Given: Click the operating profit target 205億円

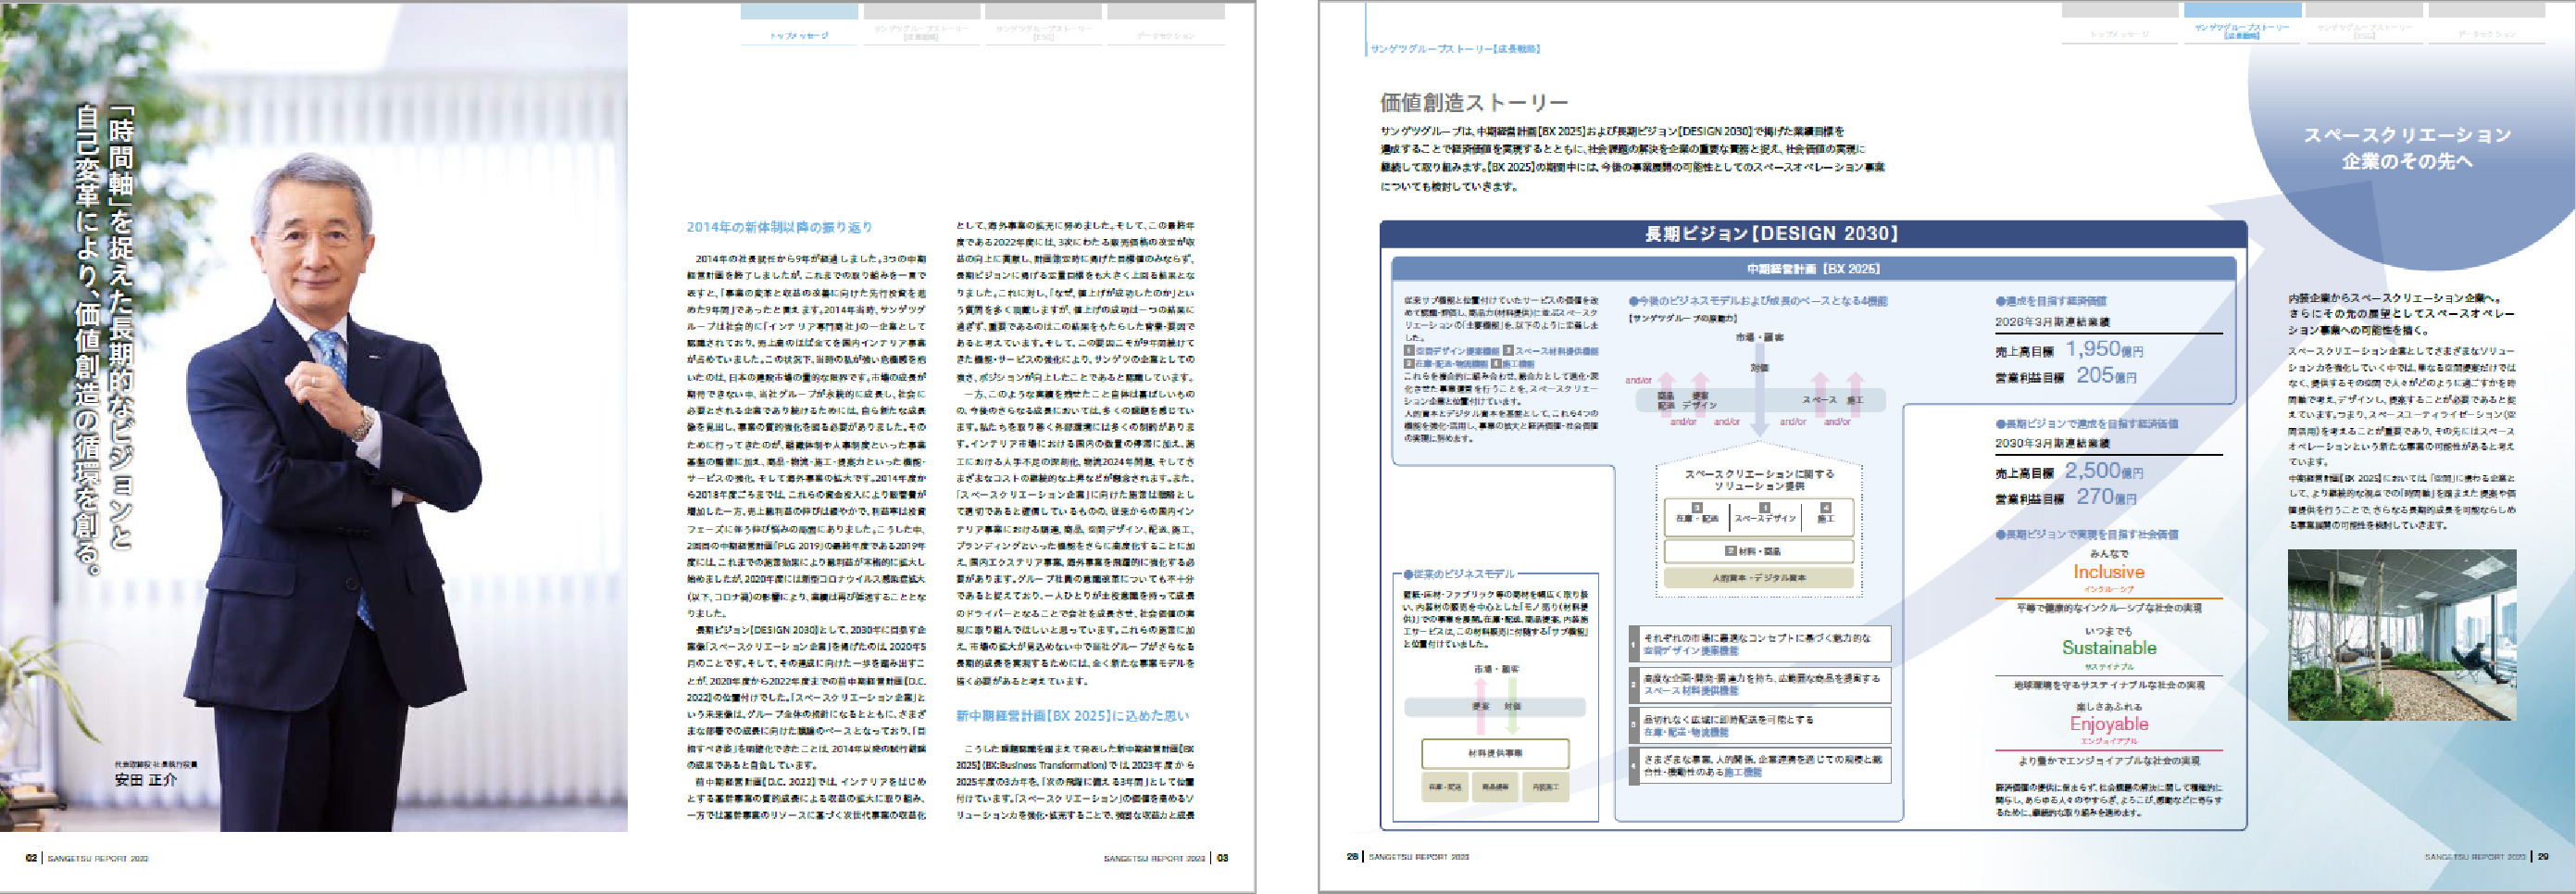Looking at the screenshot, I should (x=2106, y=375).
